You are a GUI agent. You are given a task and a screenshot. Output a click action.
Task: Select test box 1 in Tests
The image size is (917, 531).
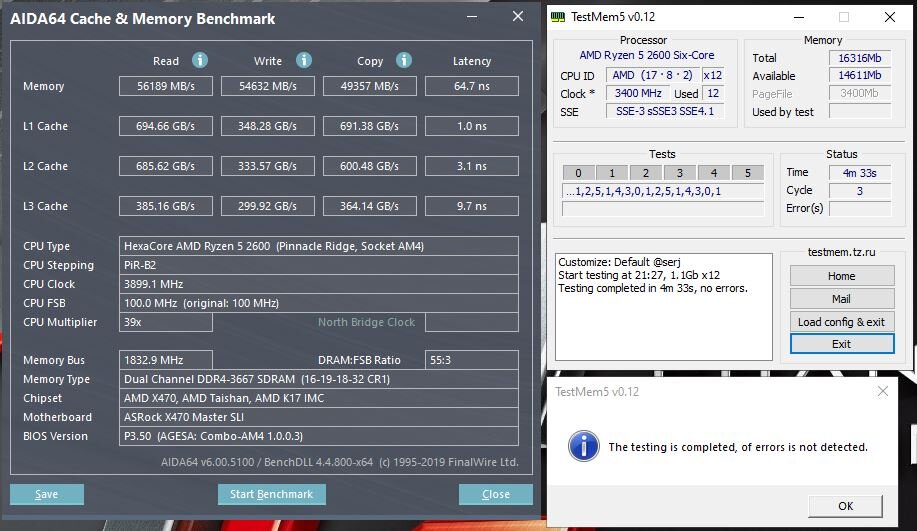(612, 173)
